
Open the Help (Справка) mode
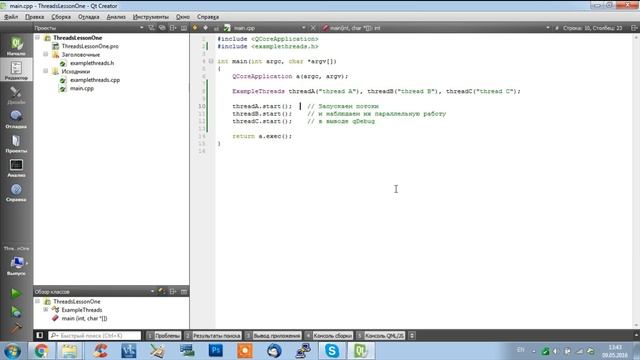(x=16, y=192)
